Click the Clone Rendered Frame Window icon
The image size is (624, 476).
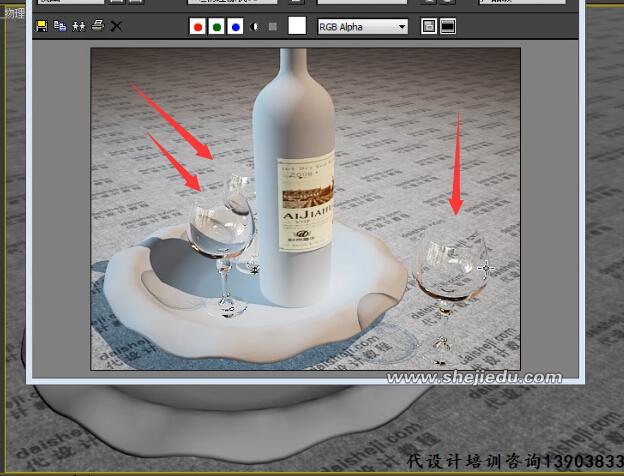[x=79, y=26]
